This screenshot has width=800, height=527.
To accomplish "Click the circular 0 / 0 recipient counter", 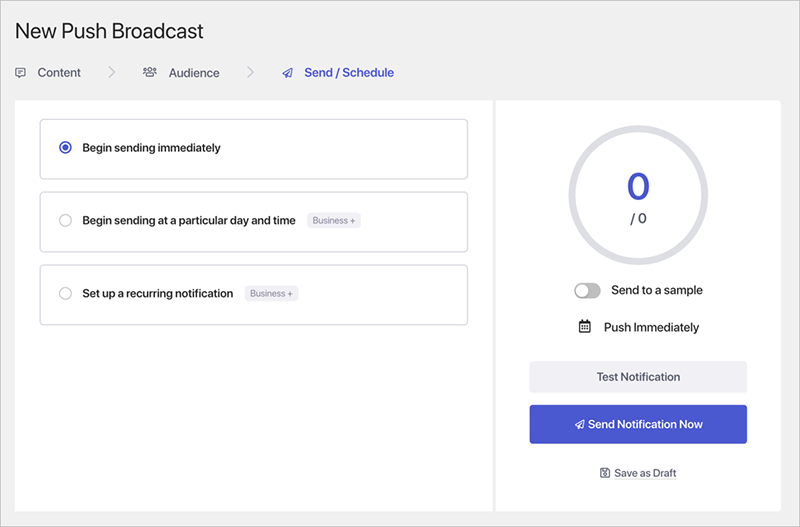I will [x=638, y=195].
